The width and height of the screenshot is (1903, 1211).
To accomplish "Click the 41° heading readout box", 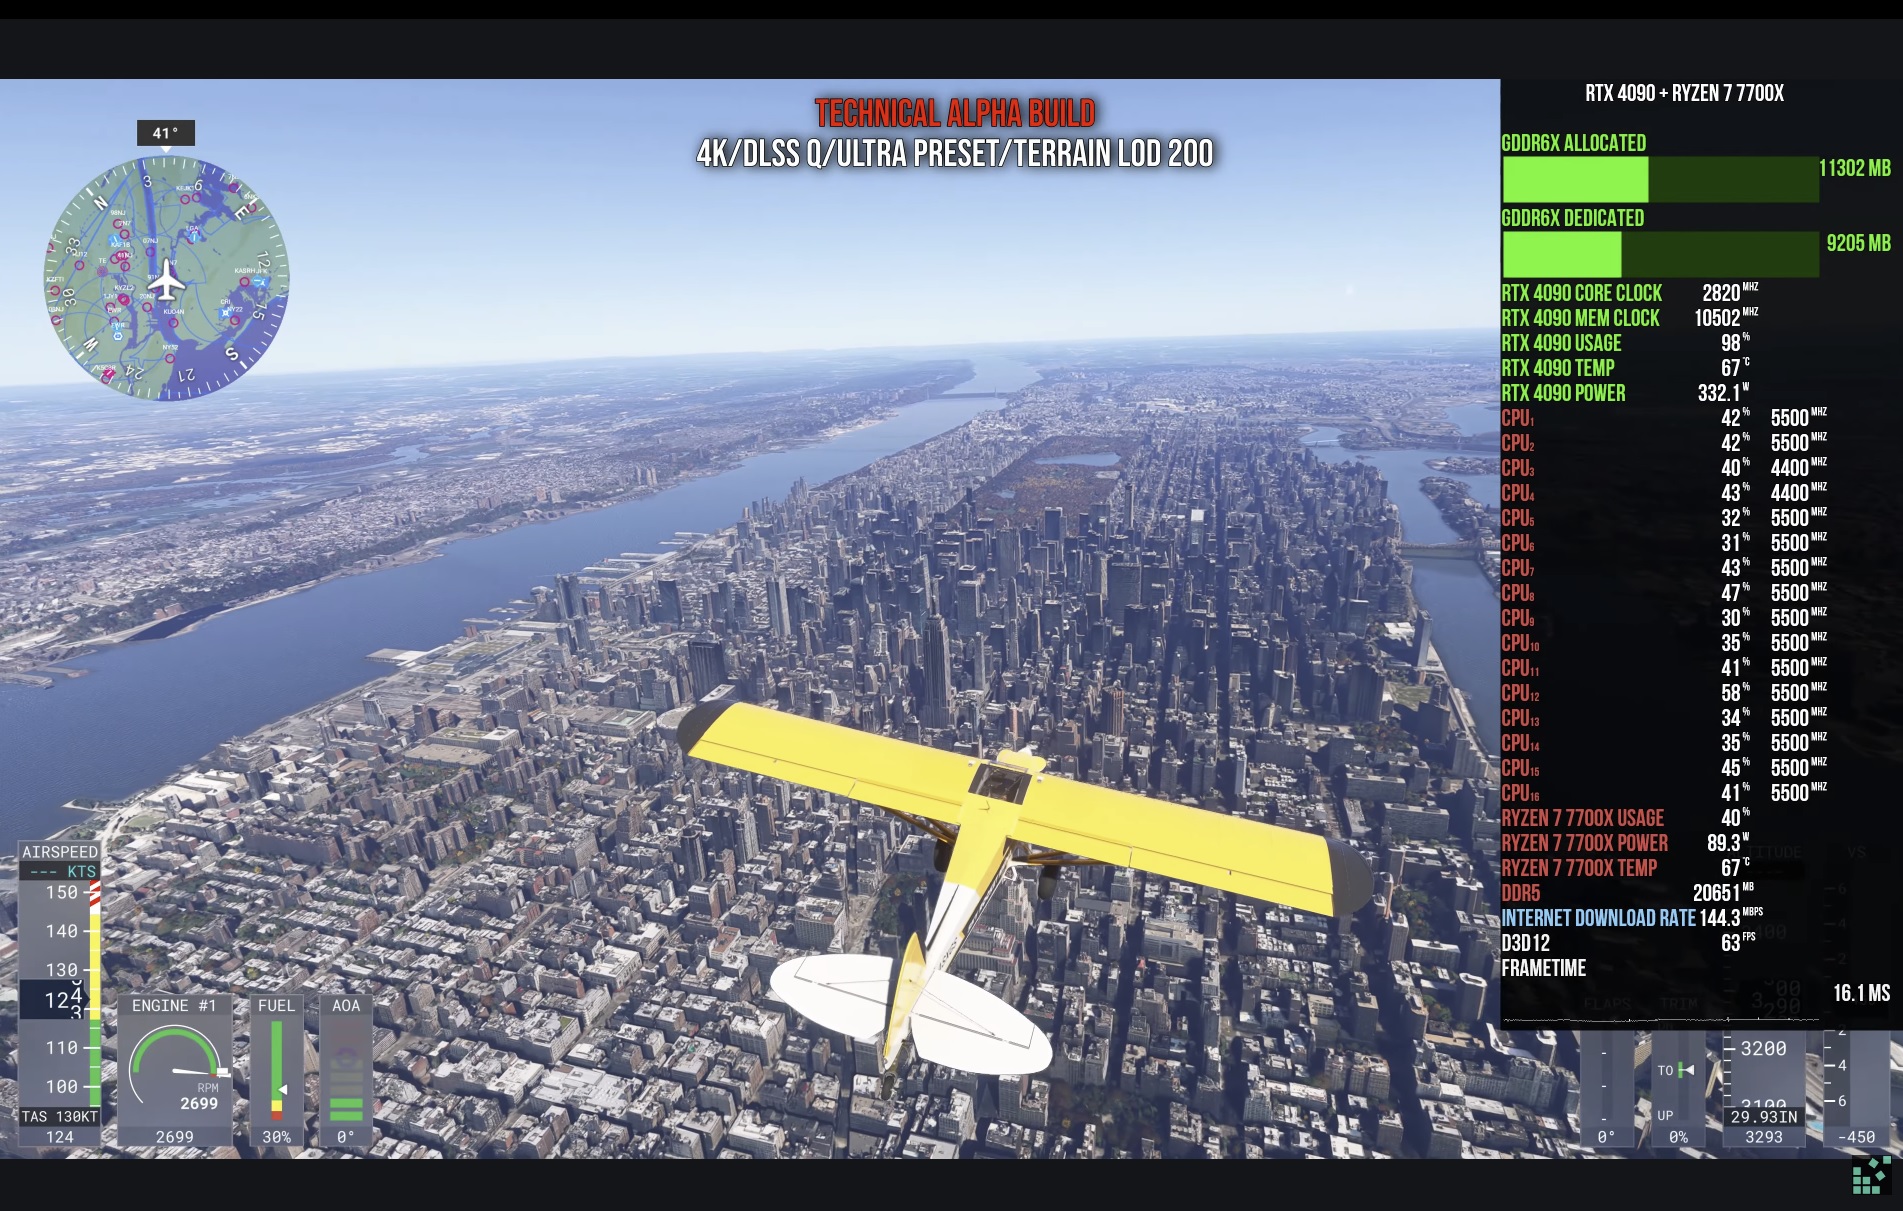I will [165, 133].
